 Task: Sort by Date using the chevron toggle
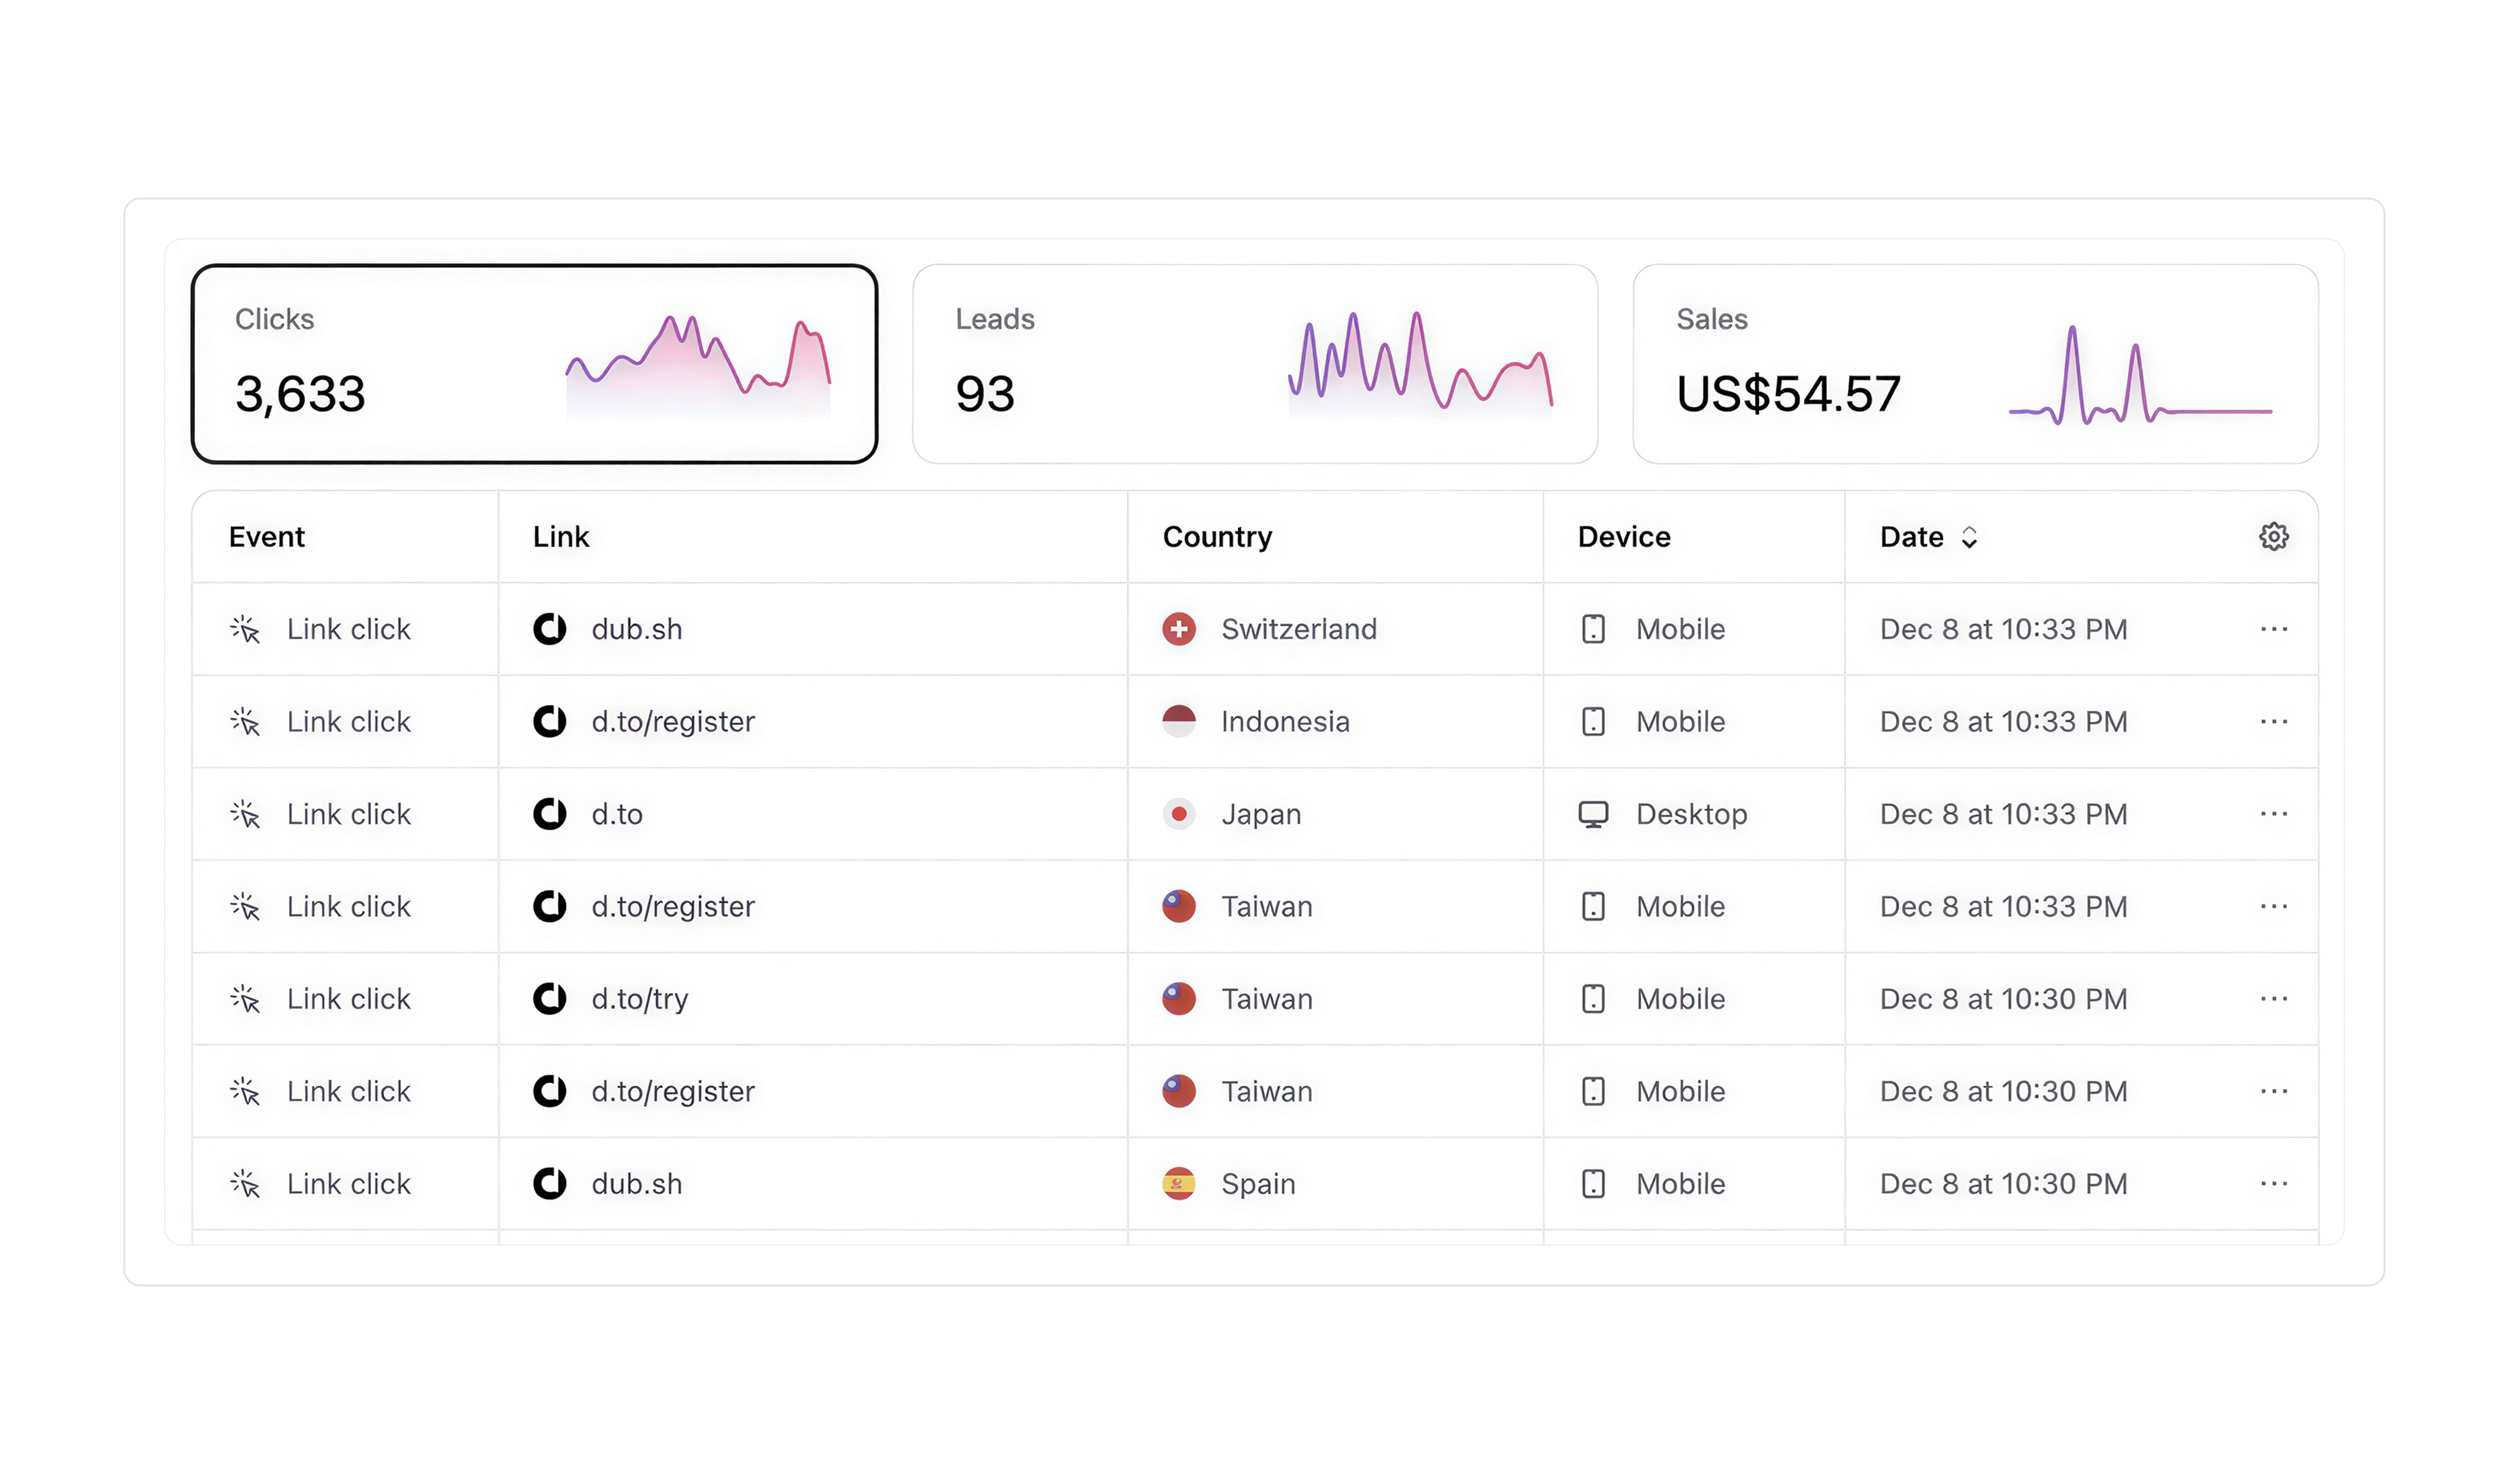point(1968,538)
